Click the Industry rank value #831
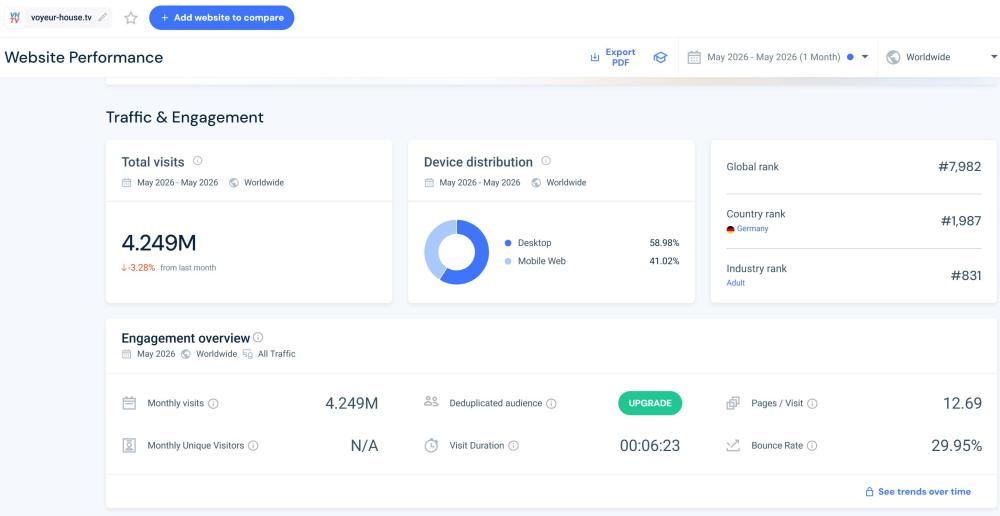The width and height of the screenshot is (1000, 516). [966, 276]
